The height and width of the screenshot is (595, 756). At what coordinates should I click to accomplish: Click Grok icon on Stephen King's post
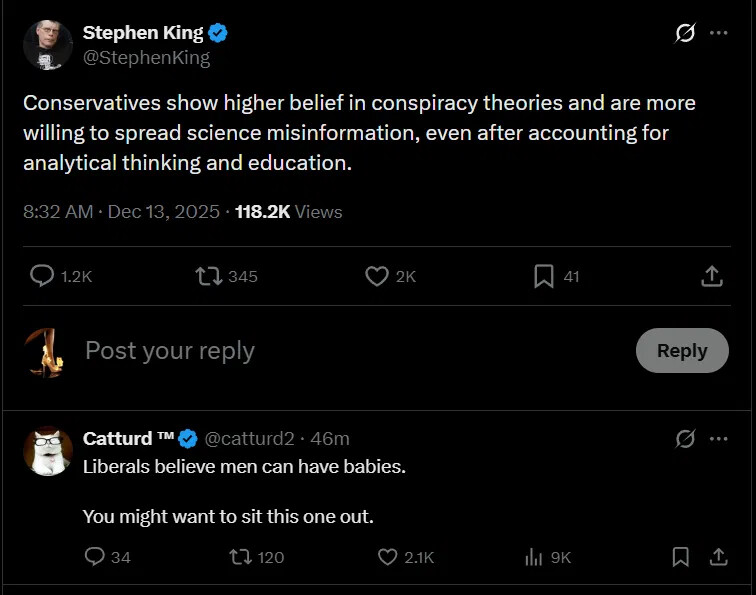pyautogui.click(x=685, y=33)
